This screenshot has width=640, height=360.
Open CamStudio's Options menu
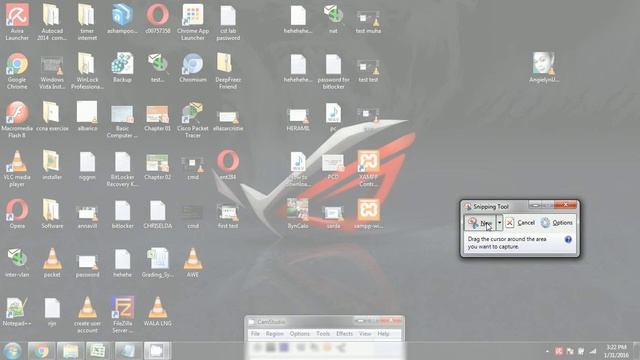point(300,334)
